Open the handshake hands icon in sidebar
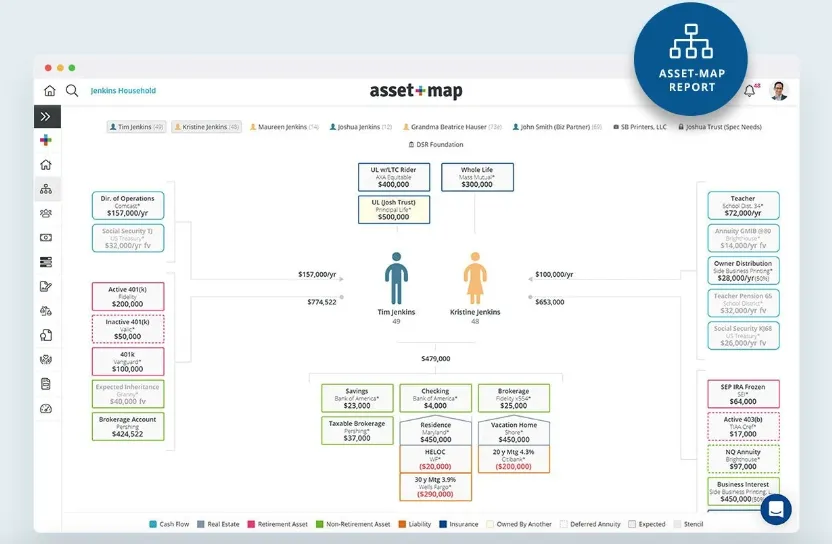 pyautogui.click(x=46, y=360)
